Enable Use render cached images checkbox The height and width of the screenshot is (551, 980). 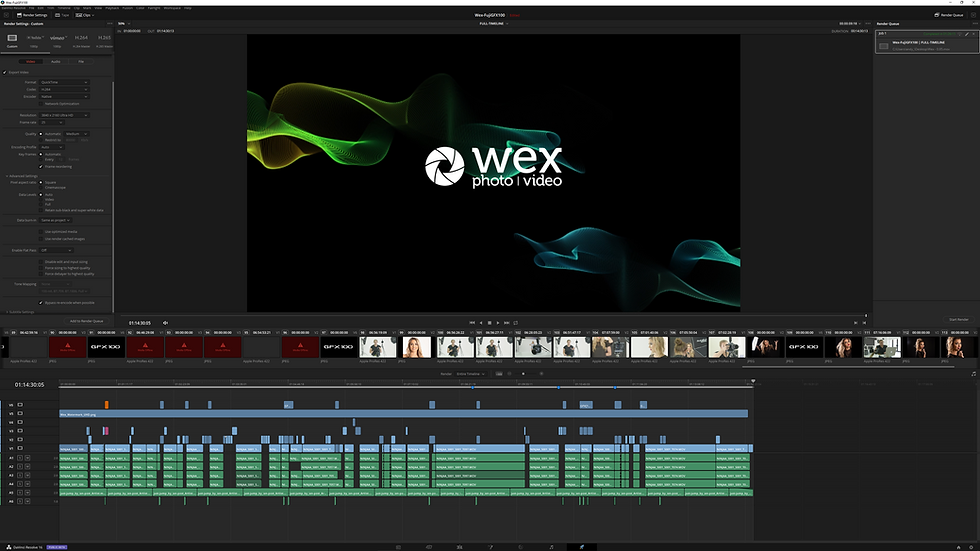point(41,239)
